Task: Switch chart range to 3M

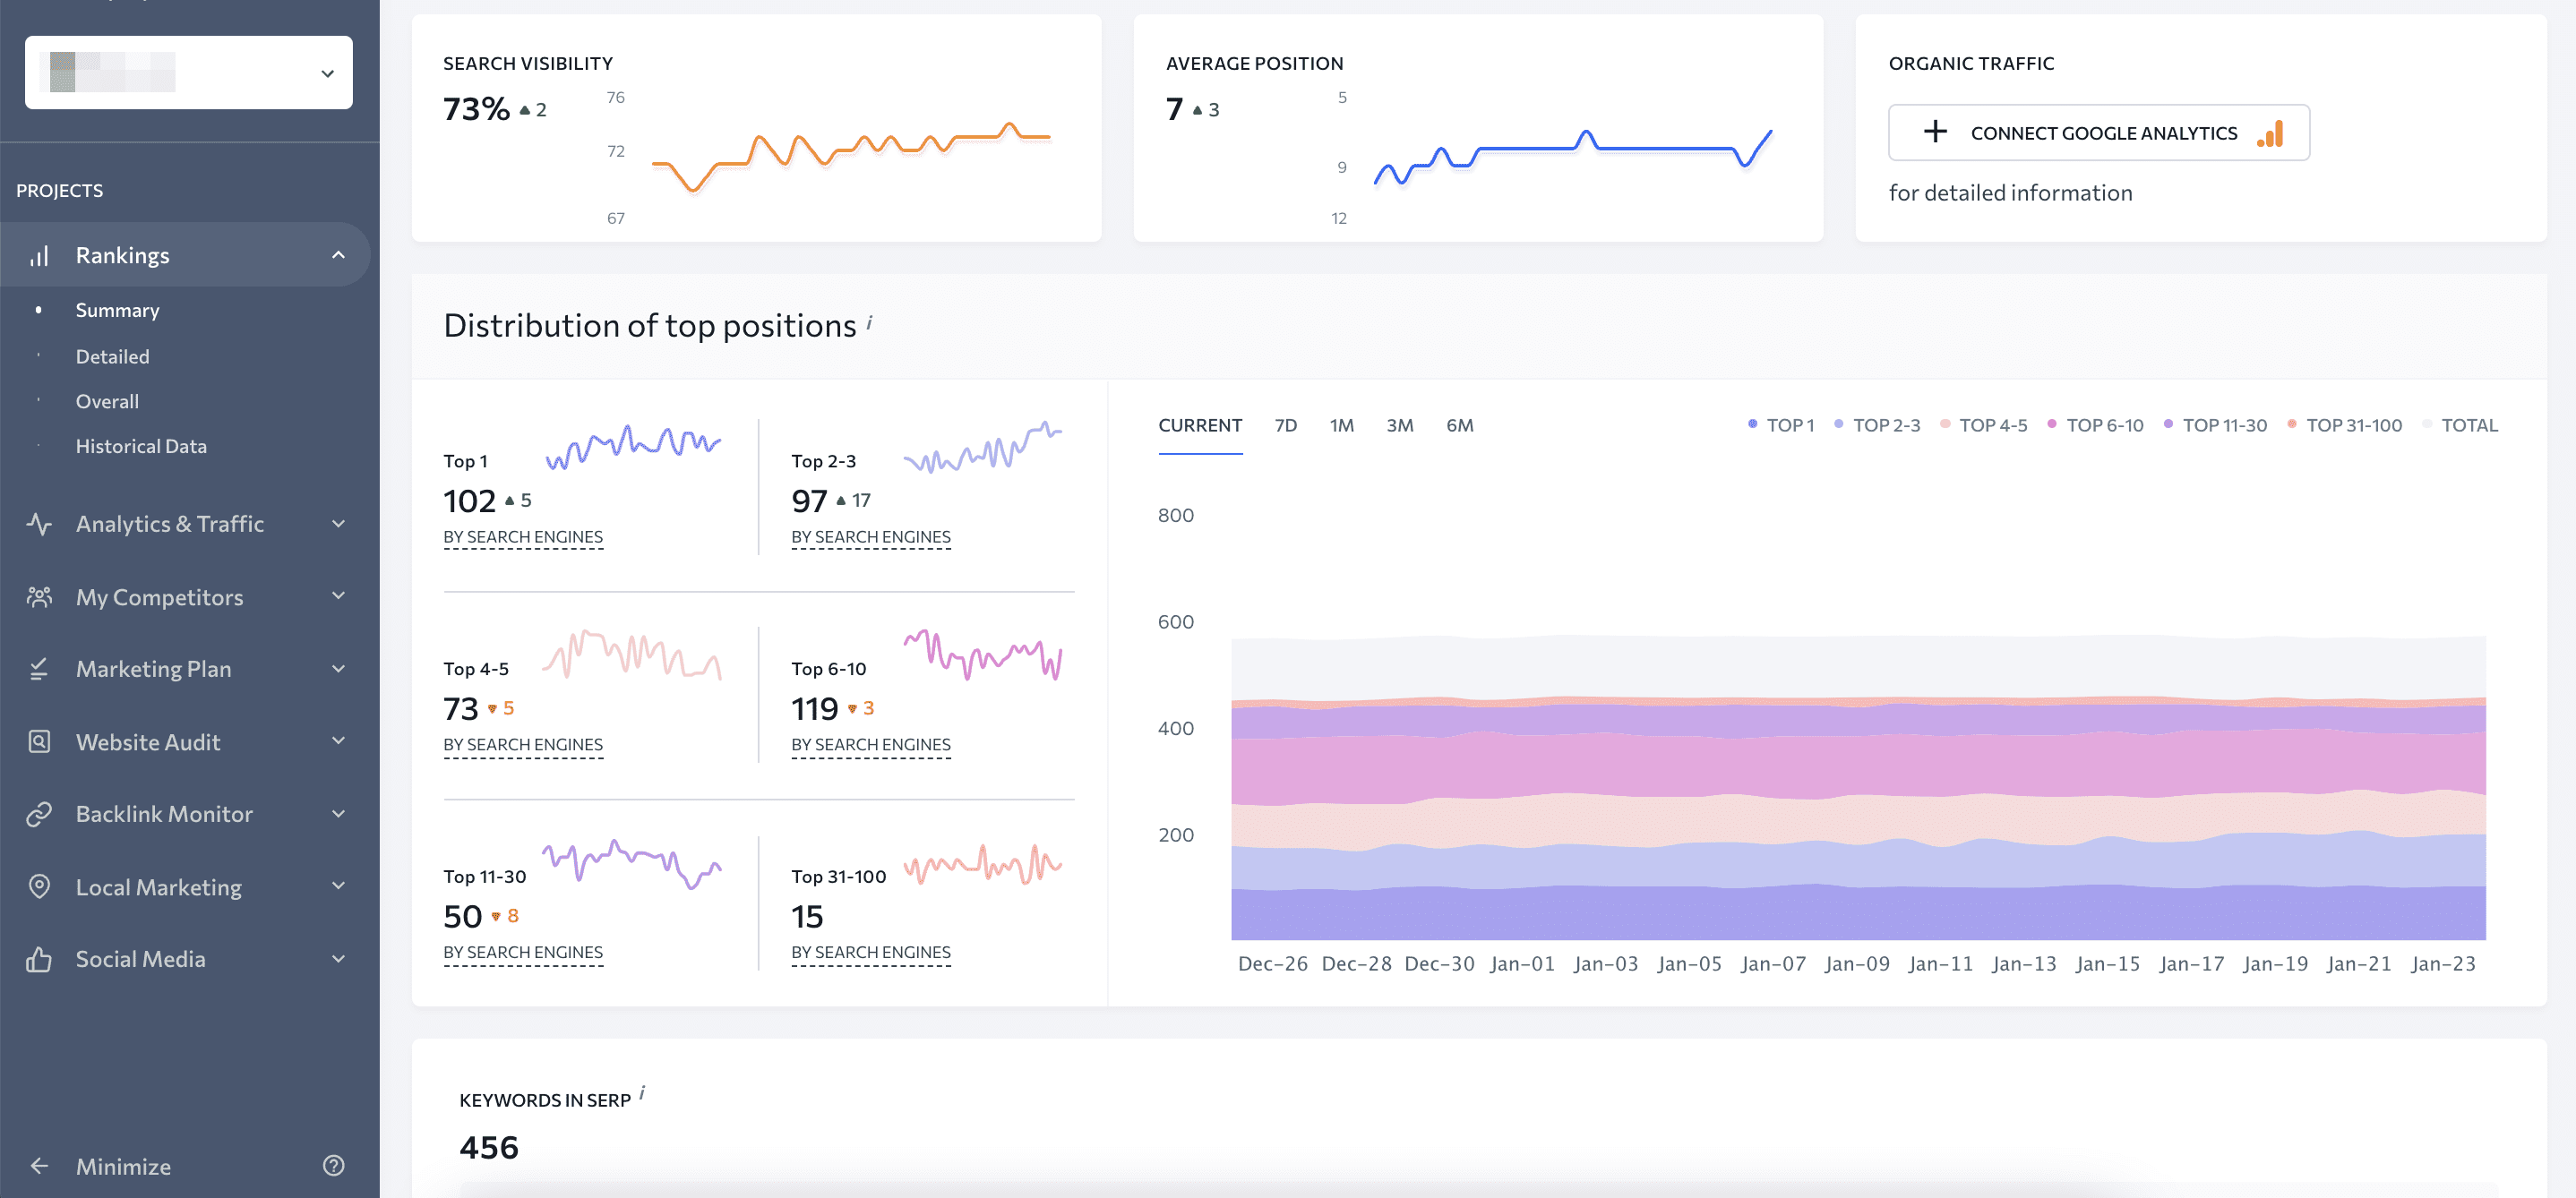Action: pos(1399,425)
